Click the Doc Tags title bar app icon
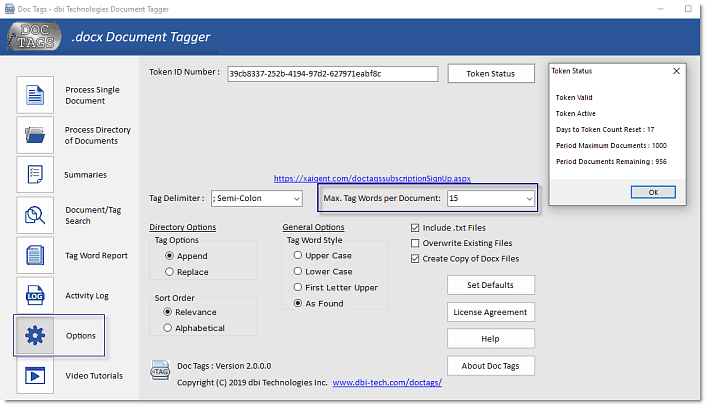The image size is (706, 406). pos(9,9)
